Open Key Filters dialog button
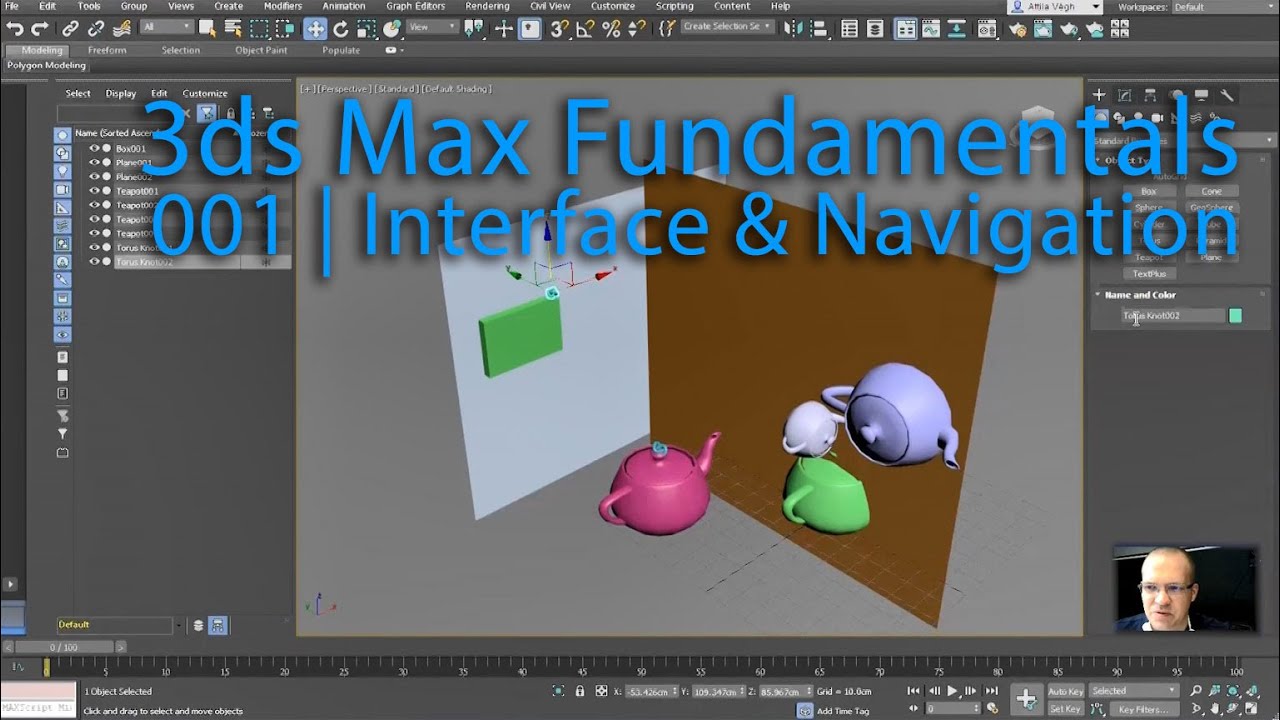Viewport: 1280px width, 720px height. click(x=1143, y=708)
